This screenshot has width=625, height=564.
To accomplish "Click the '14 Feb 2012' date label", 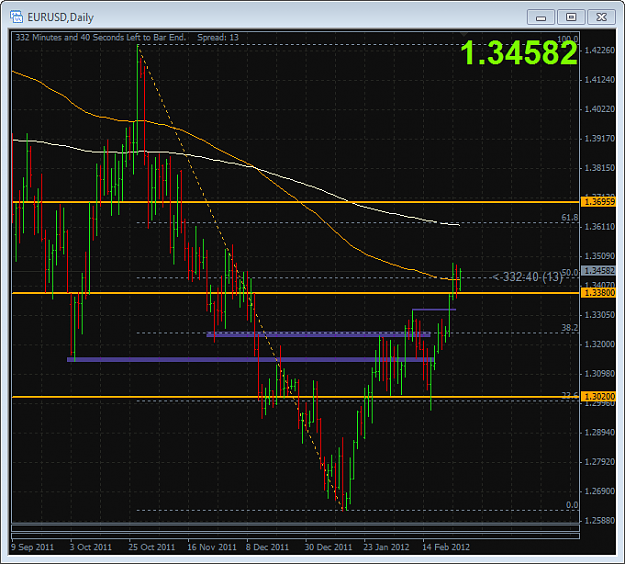I will (x=446, y=547).
